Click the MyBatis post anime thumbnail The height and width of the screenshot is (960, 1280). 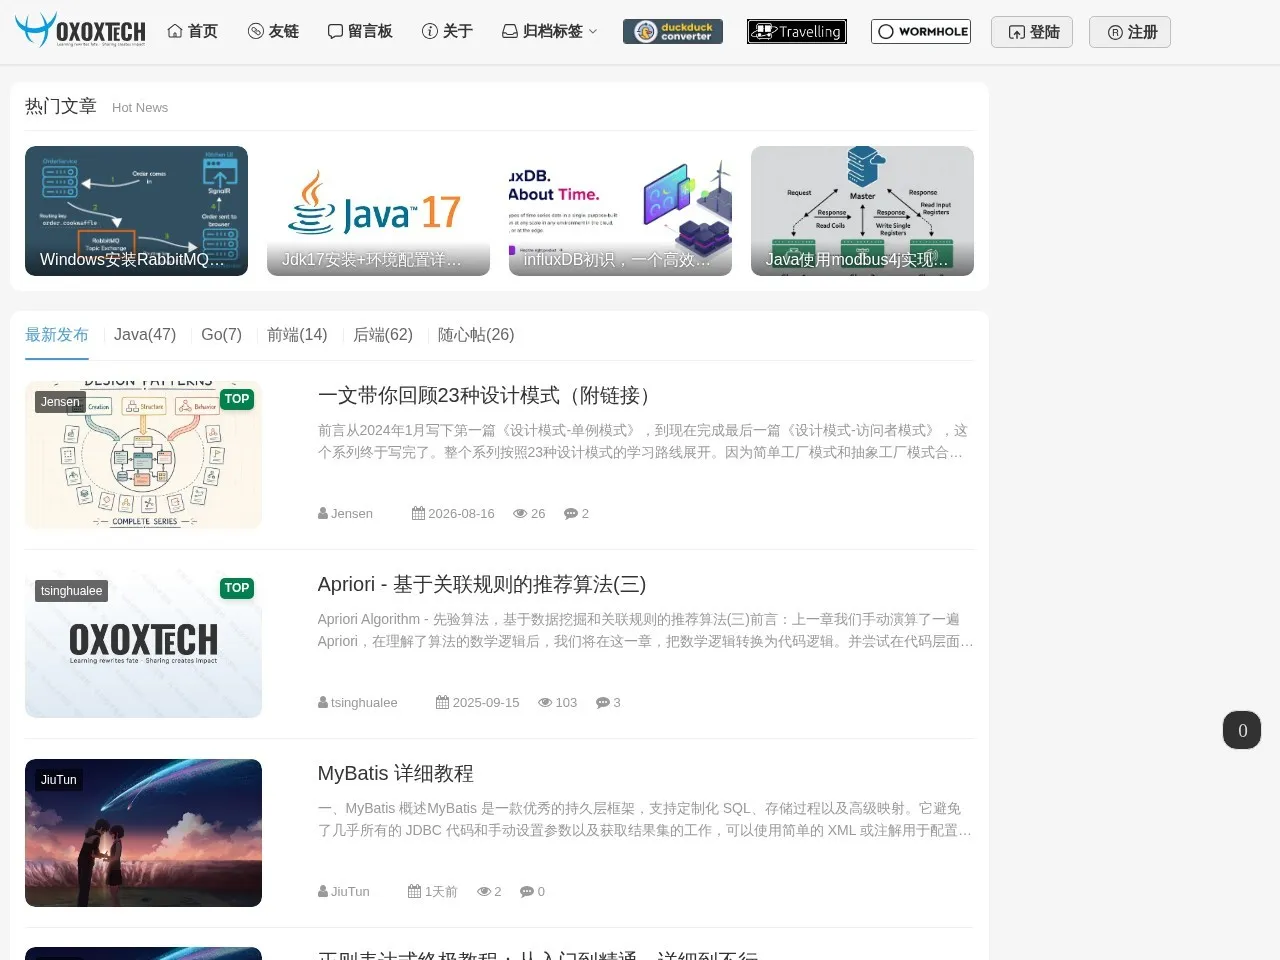[143, 833]
